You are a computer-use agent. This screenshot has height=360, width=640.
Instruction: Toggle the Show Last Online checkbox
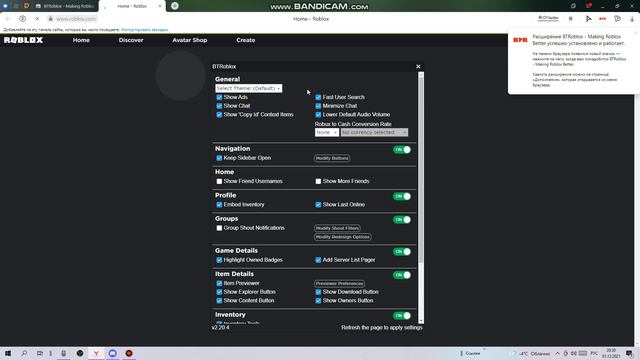click(318, 204)
